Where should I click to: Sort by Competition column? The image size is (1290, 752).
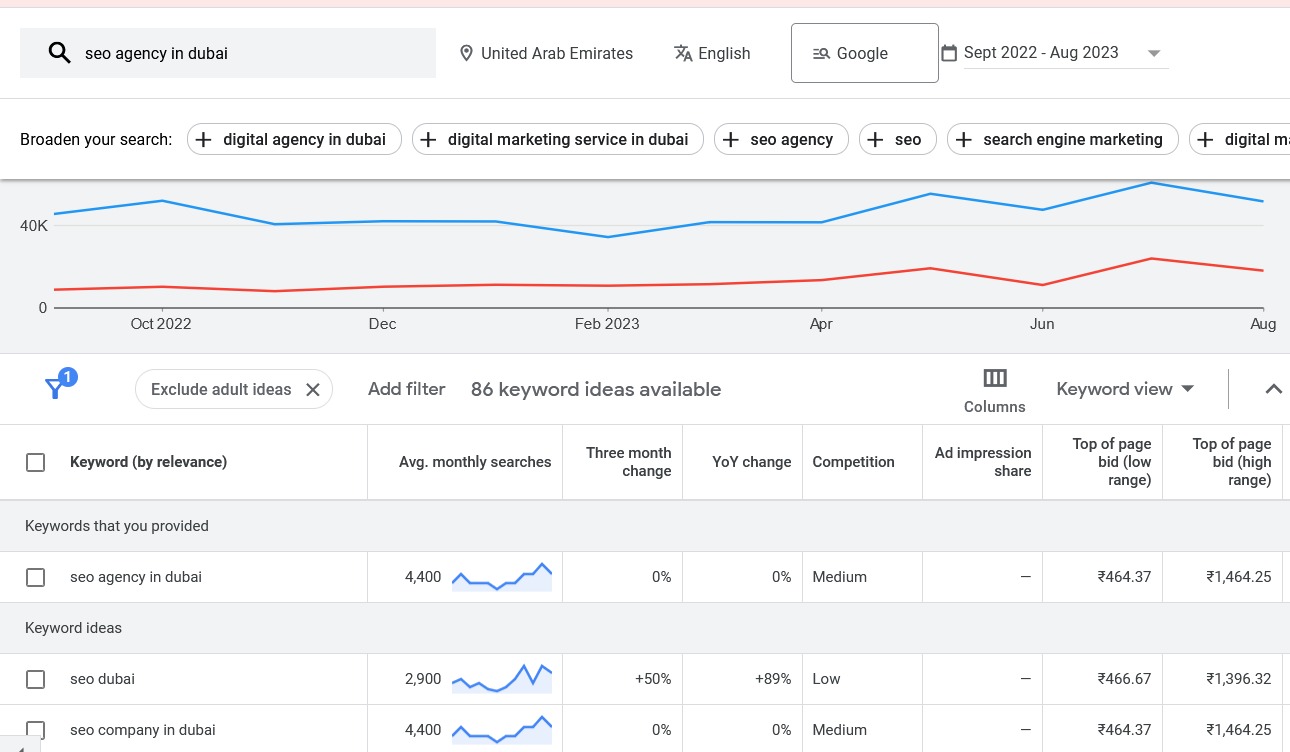coord(853,462)
